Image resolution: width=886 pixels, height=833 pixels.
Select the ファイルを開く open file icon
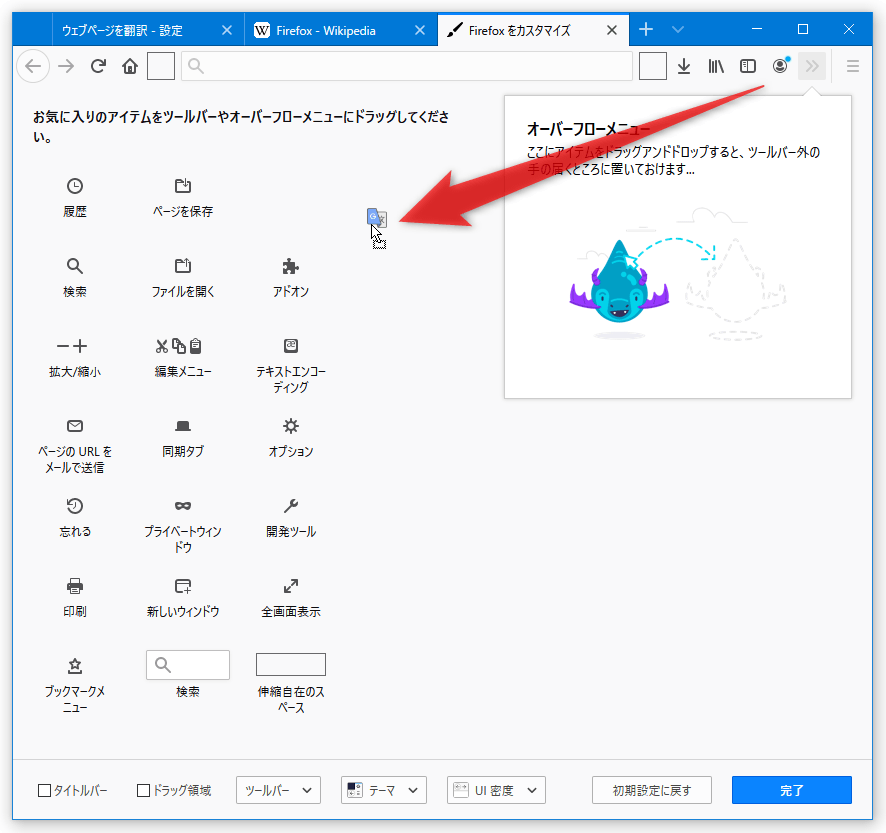tap(183, 266)
